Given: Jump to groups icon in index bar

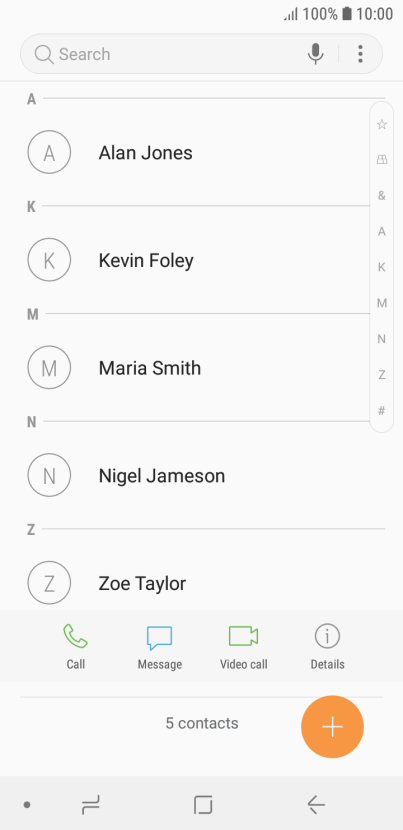Looking at the screenshot, I should click(x=381, y=160).
